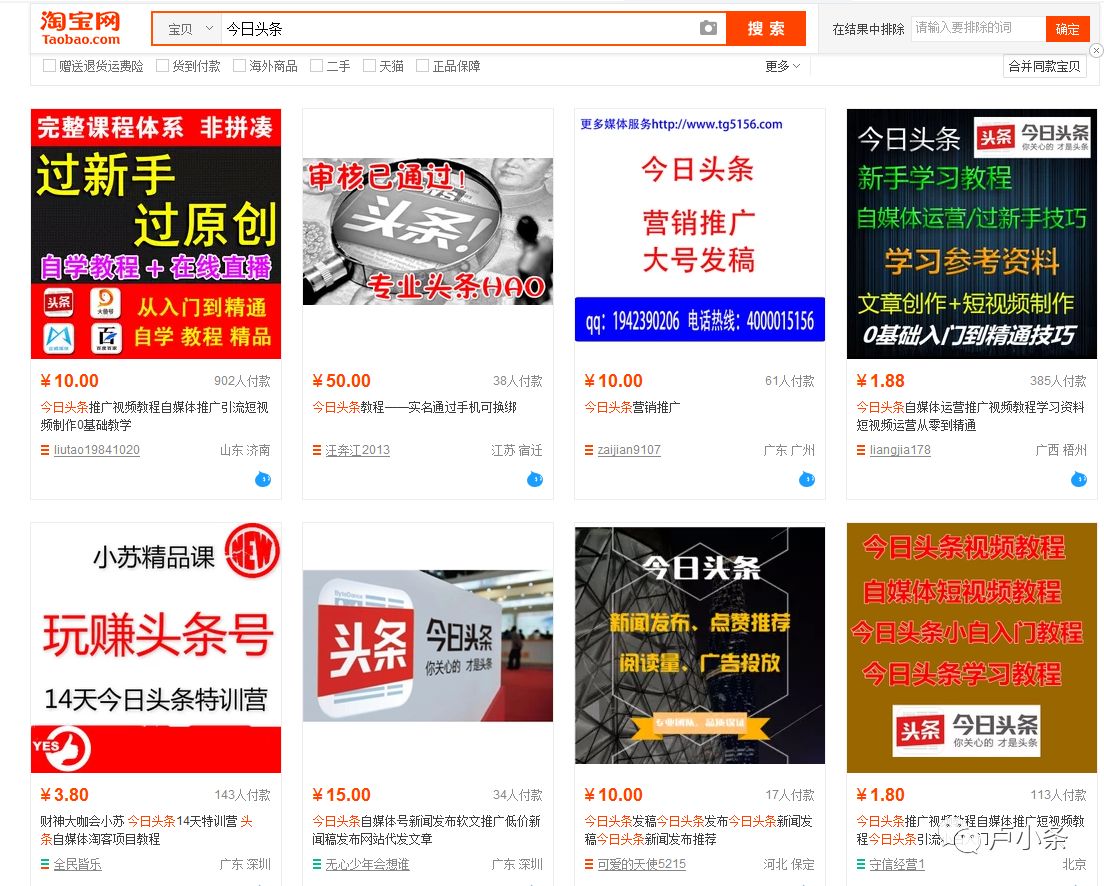
Task: Click shop icon beside zaijian9107
Action: (589, 450)
